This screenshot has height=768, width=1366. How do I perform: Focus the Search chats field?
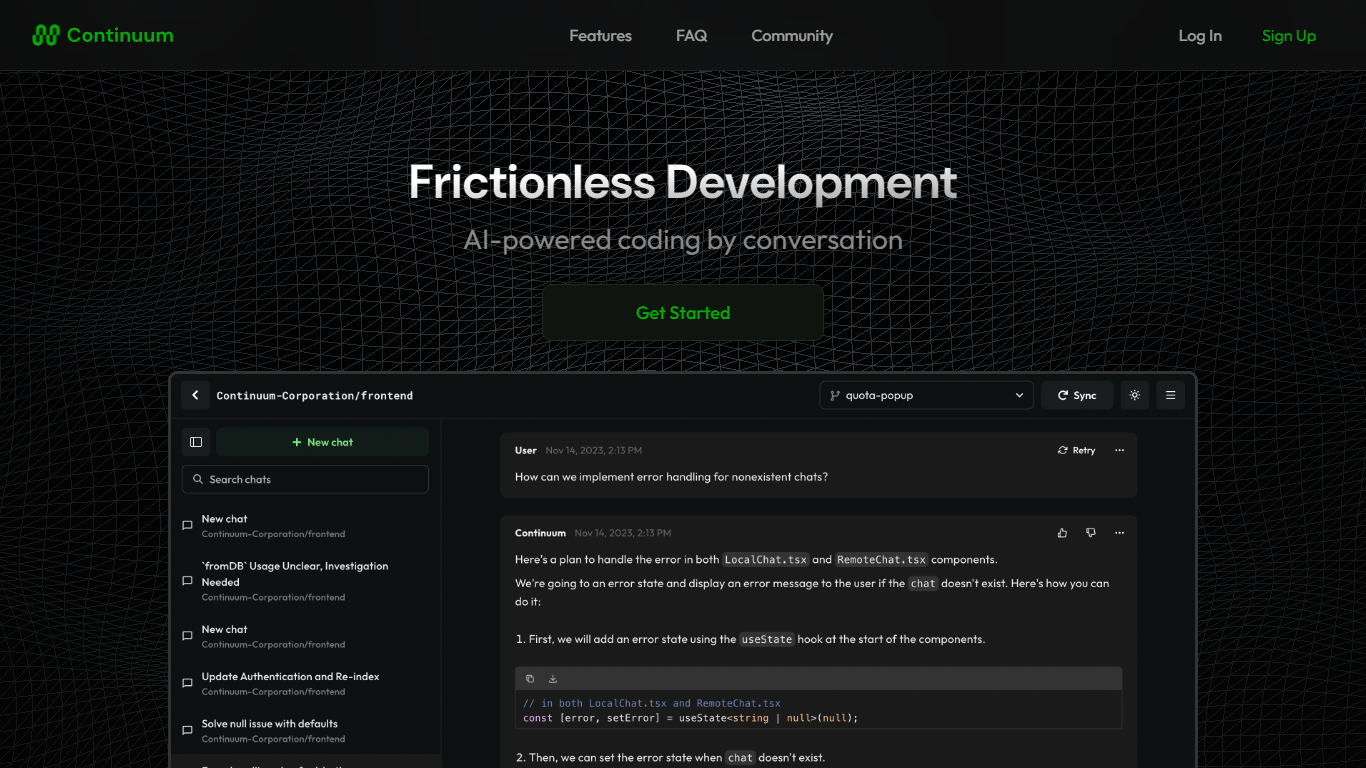click(305, 479)
